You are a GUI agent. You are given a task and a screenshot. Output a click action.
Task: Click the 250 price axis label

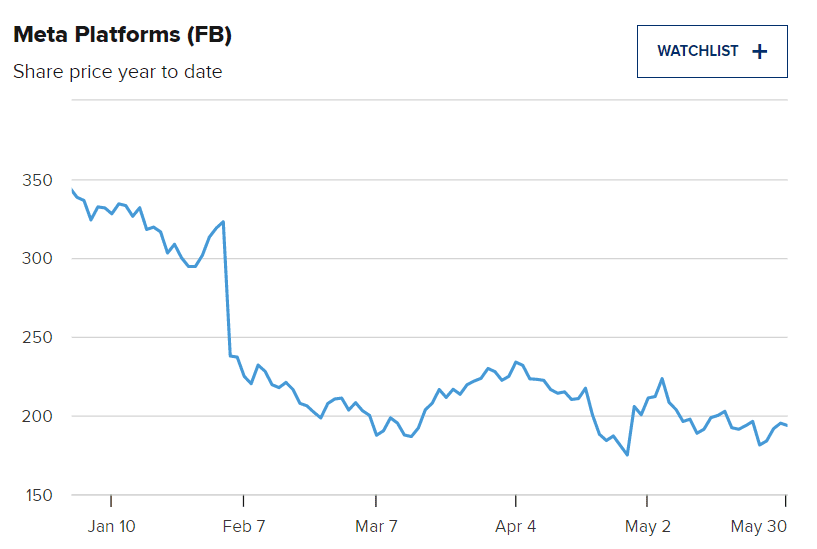pos(35,338)
